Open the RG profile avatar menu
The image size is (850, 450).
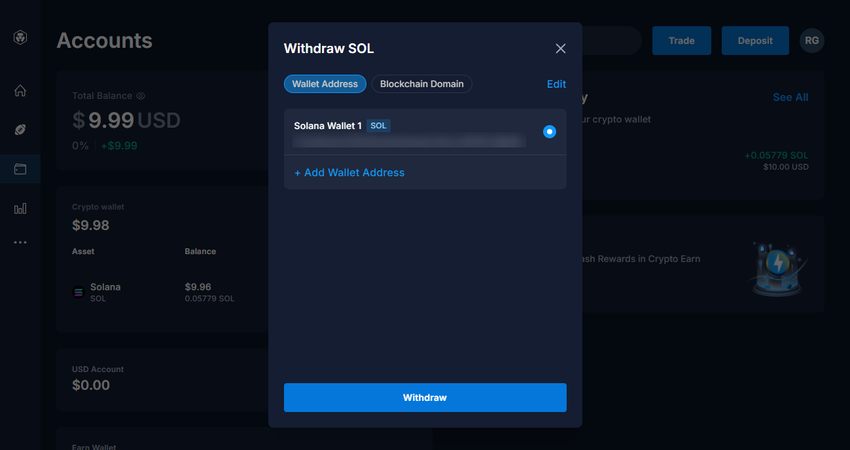[x=811, y=40]
